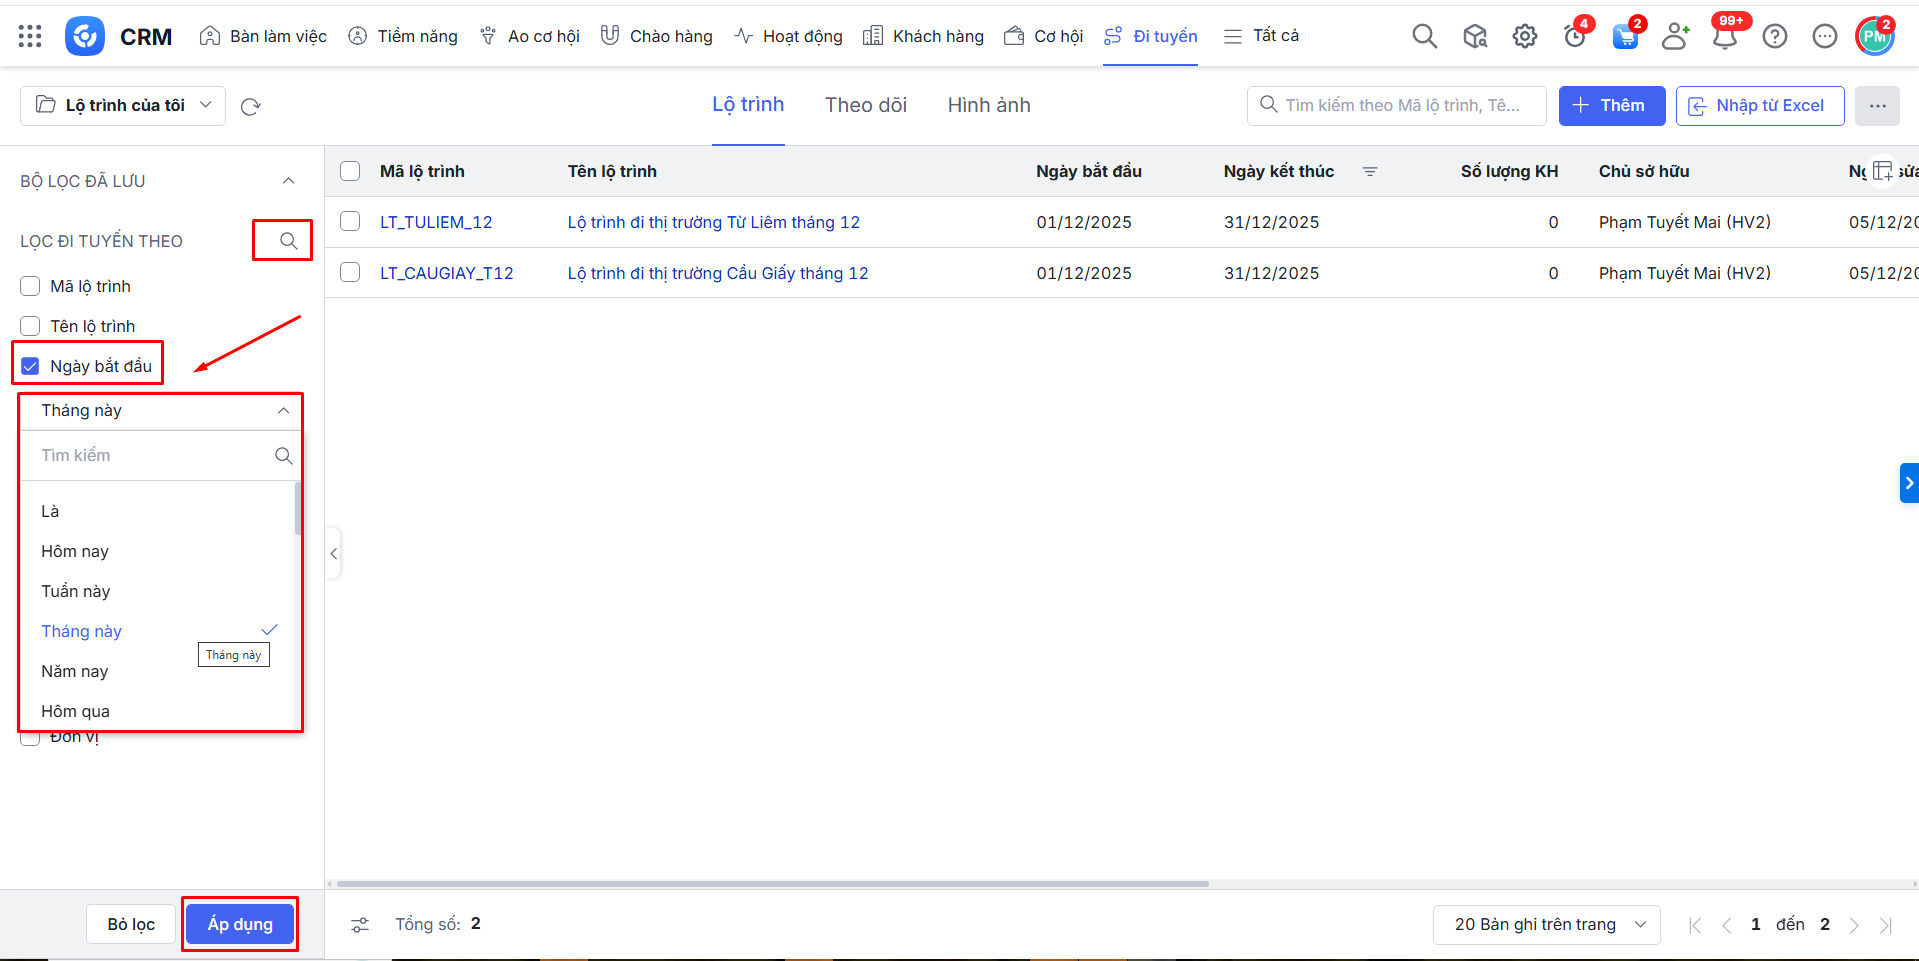Image resolution: width=1919 pixels, height=961 pixels.
Task: Choose Tuần này from the date options
Action: pos(76,591)
